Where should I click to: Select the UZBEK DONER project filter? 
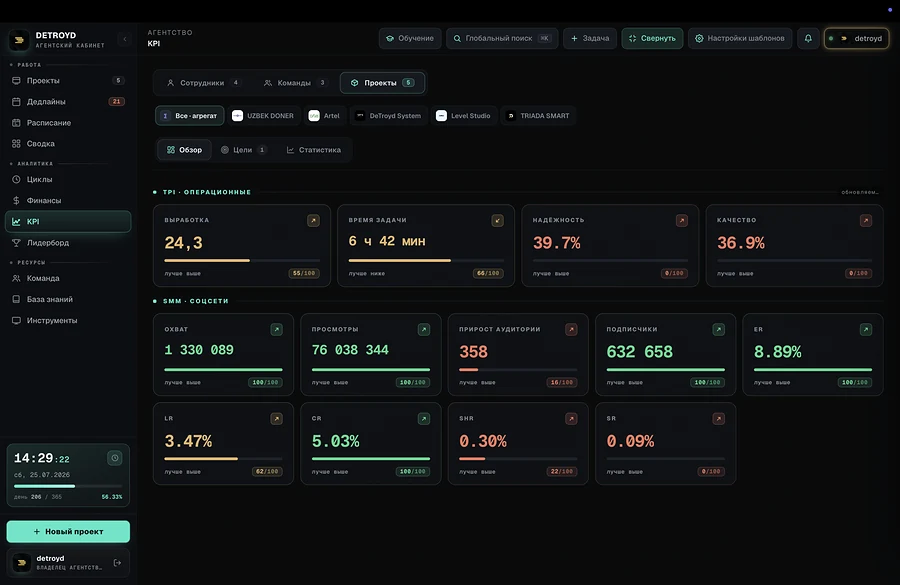click(263, 116)
